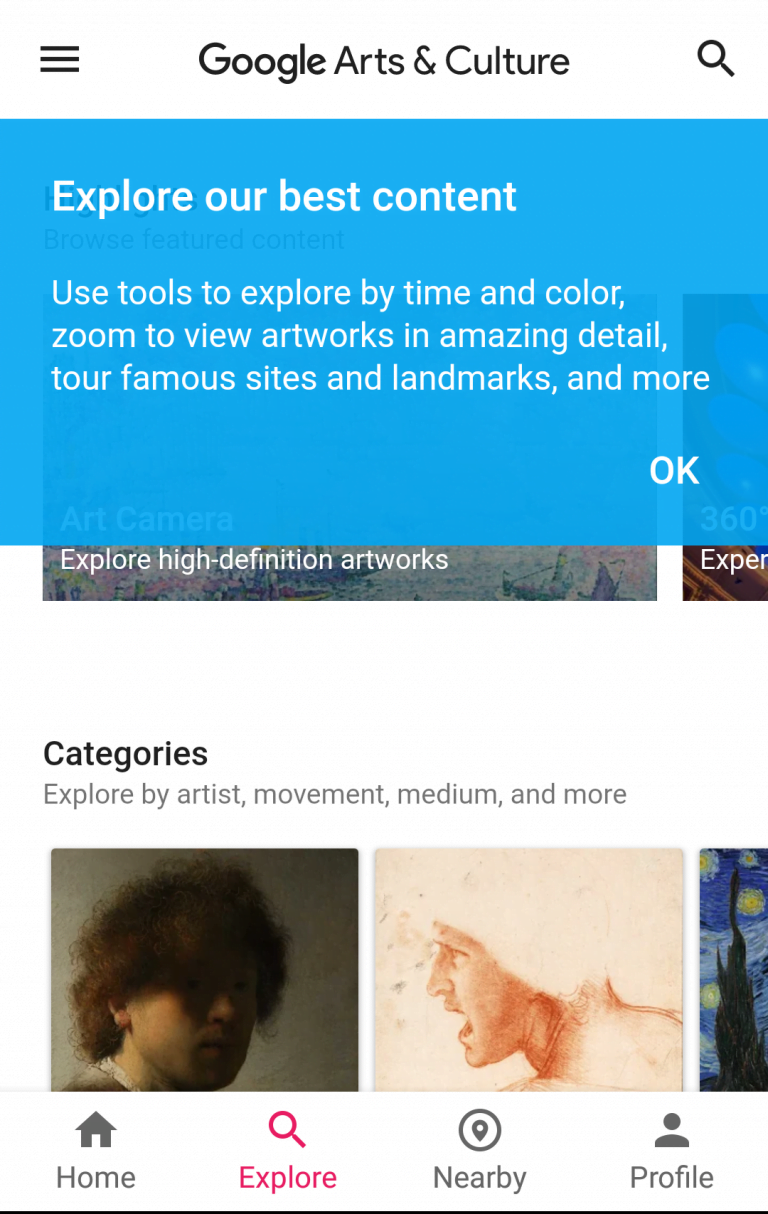
Task: Tap the Home house icon
Action: click(x=96, y=1131)
